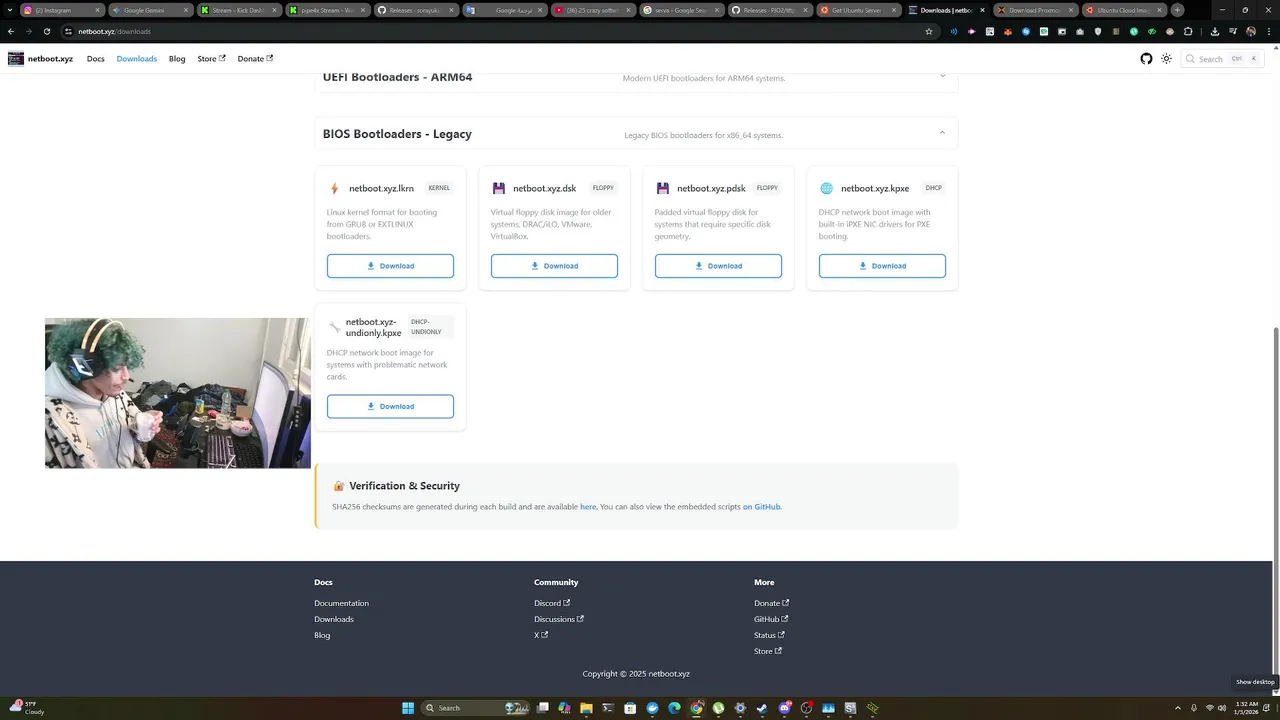Open Chrome profile avatar
The height and width of the screenshot is (720, 1280).
[x=1251, y=31]
